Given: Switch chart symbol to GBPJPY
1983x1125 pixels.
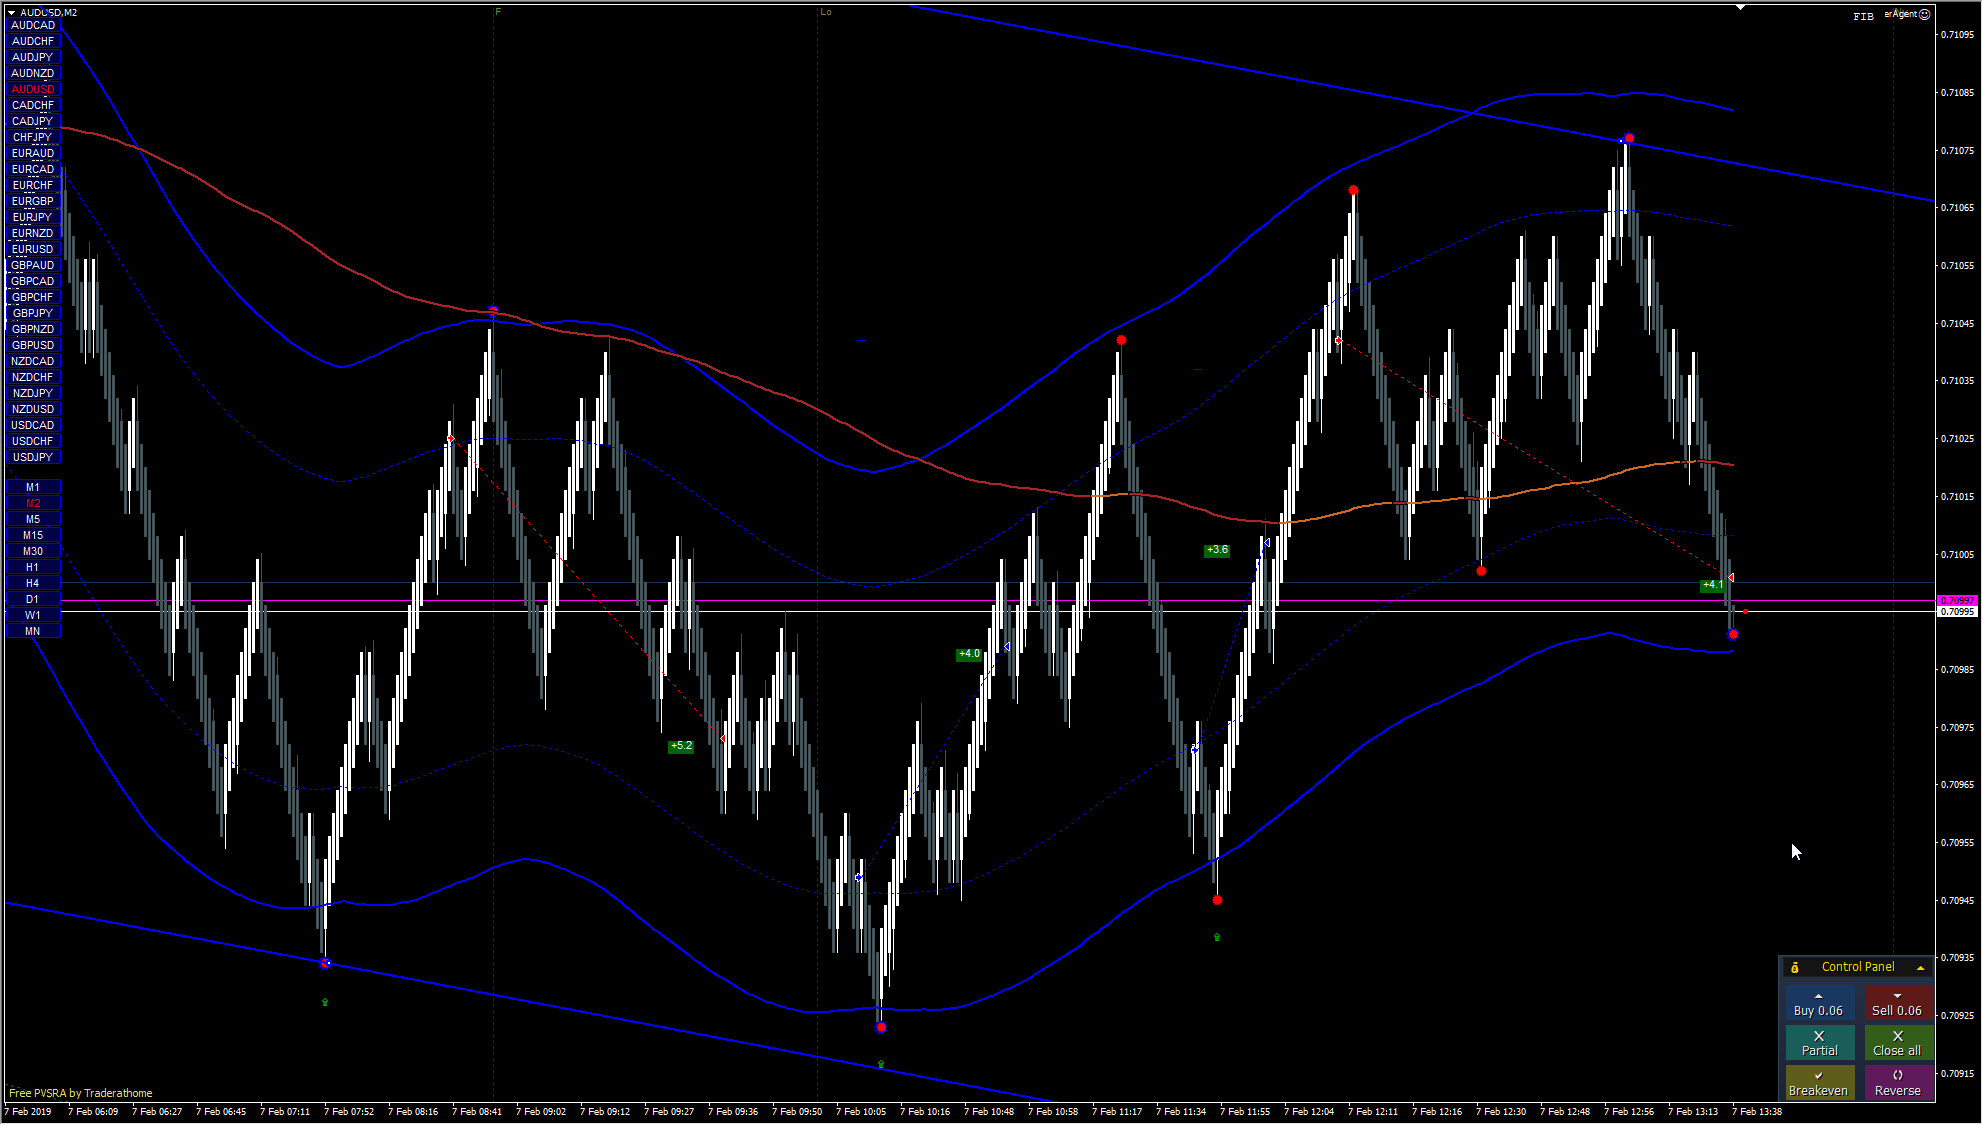Looking at the screenshot, I should [x=33, y=313].
